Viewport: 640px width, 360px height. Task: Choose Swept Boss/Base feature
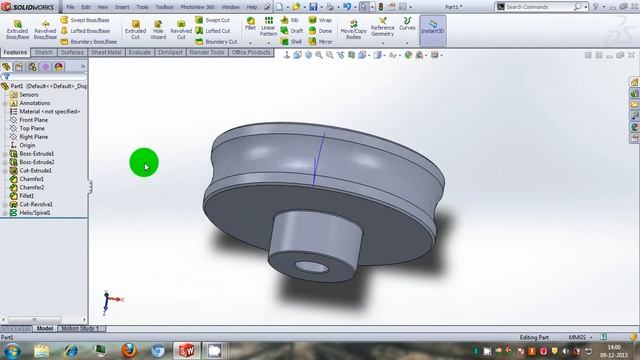point(85,20)
